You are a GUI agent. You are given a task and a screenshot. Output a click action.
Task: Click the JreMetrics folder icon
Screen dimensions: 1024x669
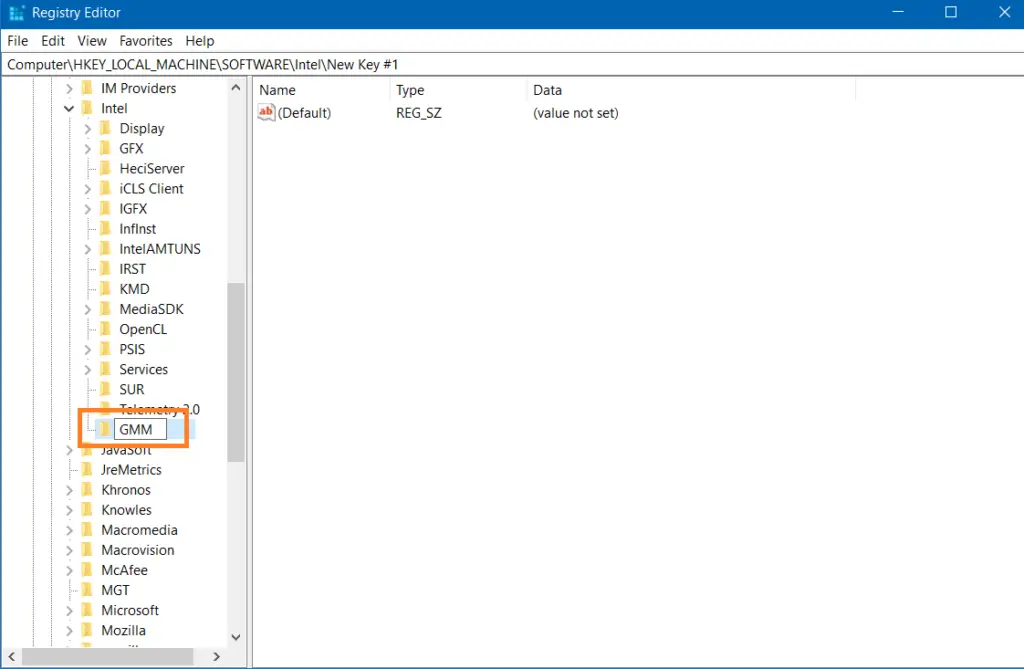click(x=87, y=469)
